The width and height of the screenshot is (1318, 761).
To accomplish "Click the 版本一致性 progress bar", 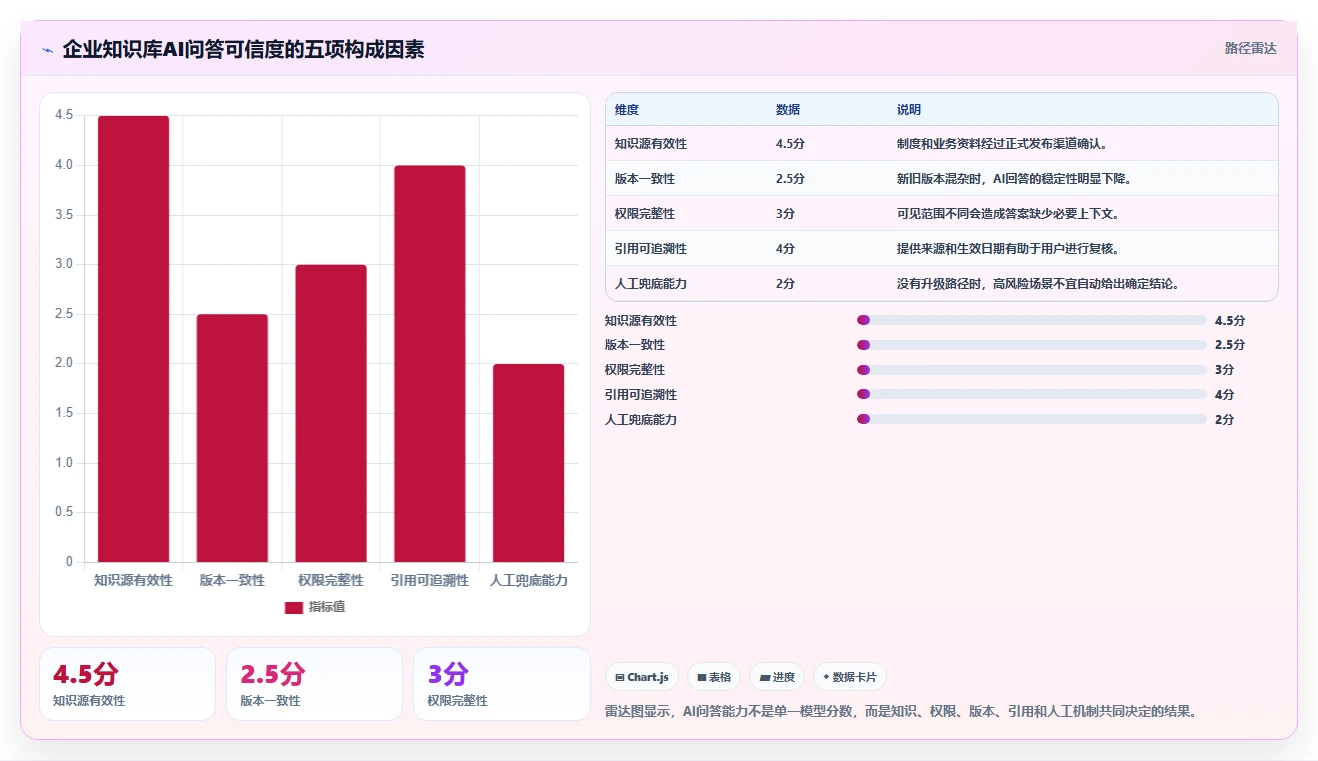I will pos(1032,345).
